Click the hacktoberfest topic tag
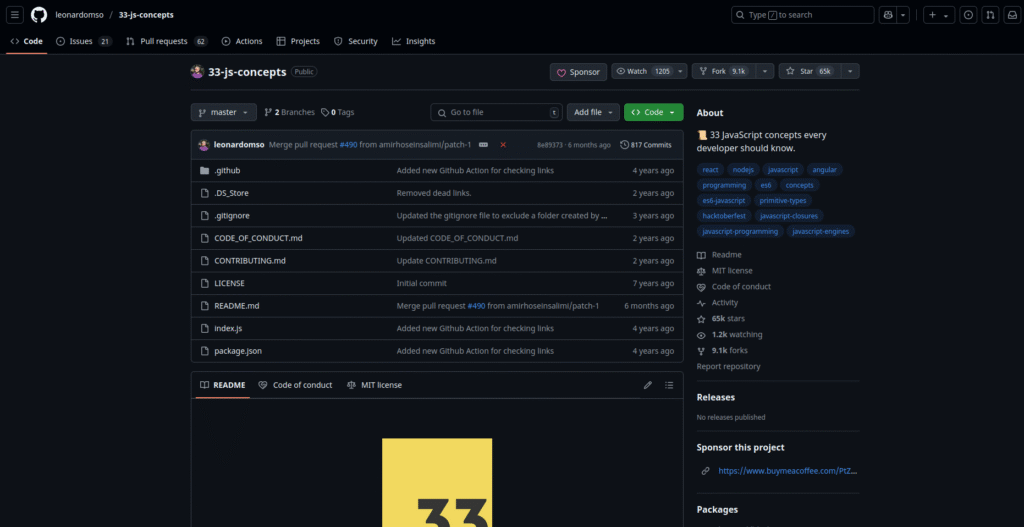Image resolution: width=1024 pixels, height=527 pixels. click(x=724, y=216)
